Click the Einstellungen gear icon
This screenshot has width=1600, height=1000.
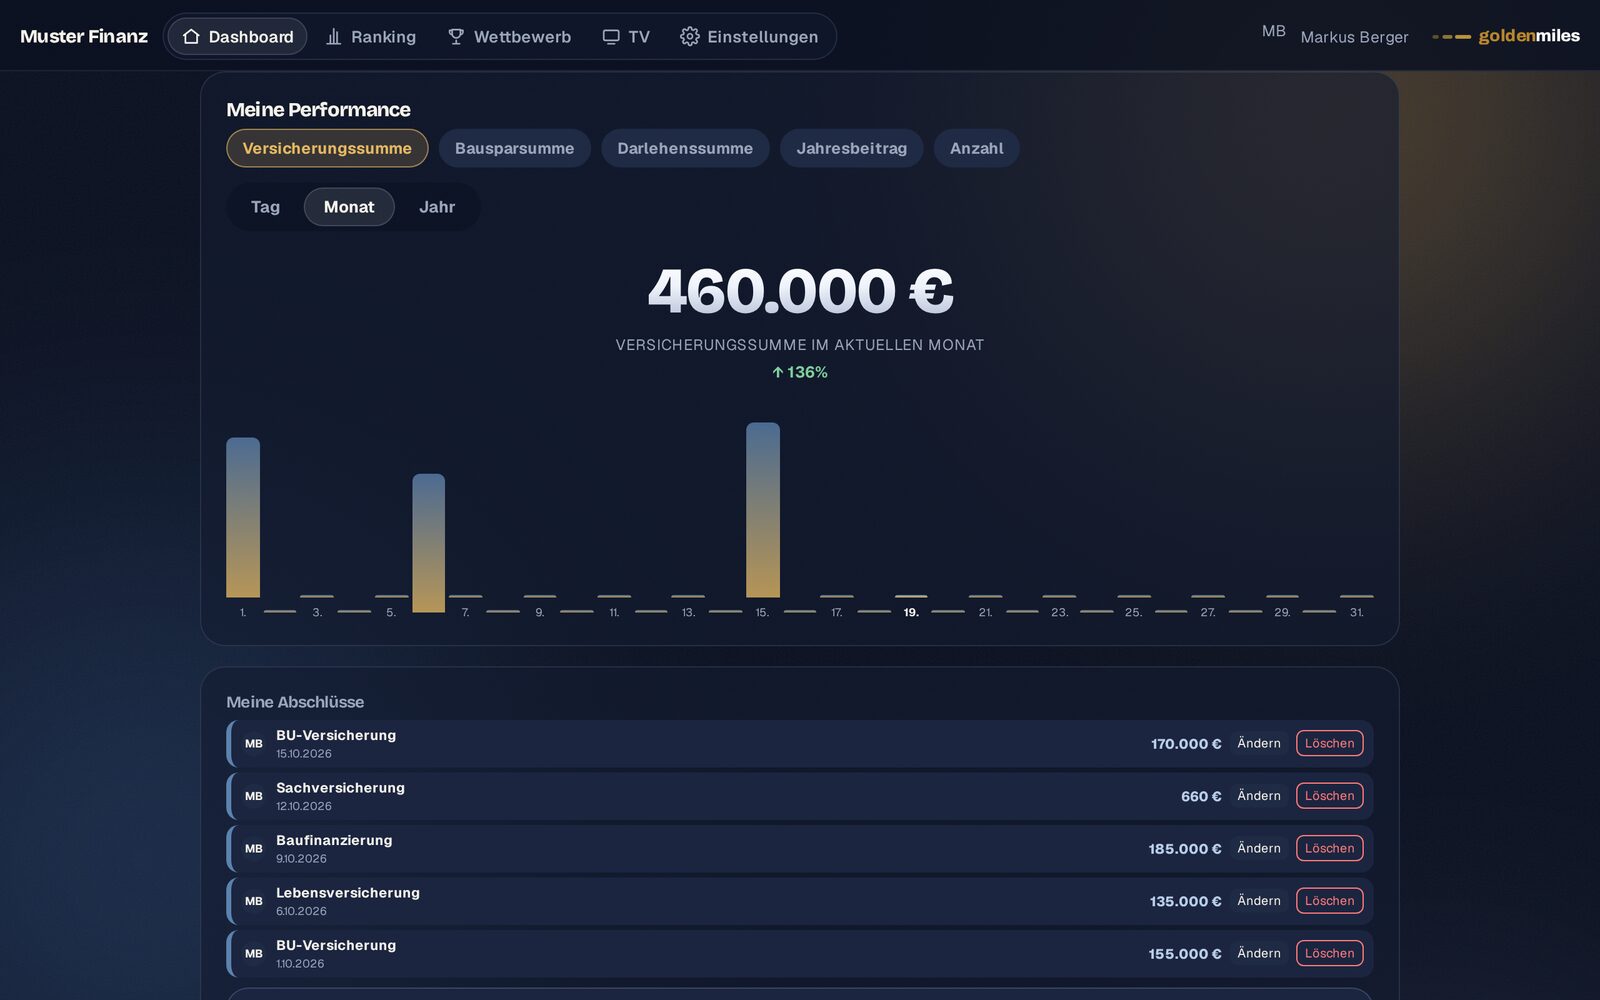pyautogui.click(x=690, y=37)
